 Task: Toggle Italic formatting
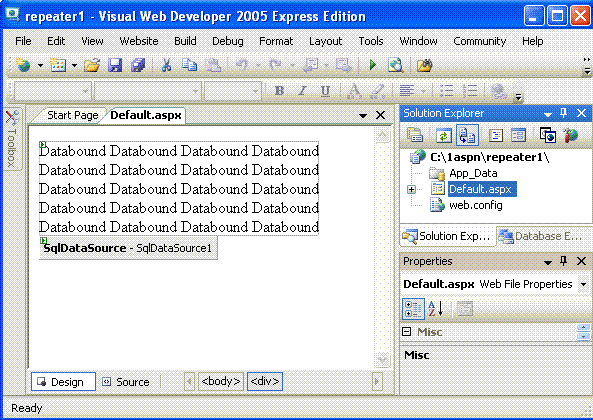tap(302, 91)
